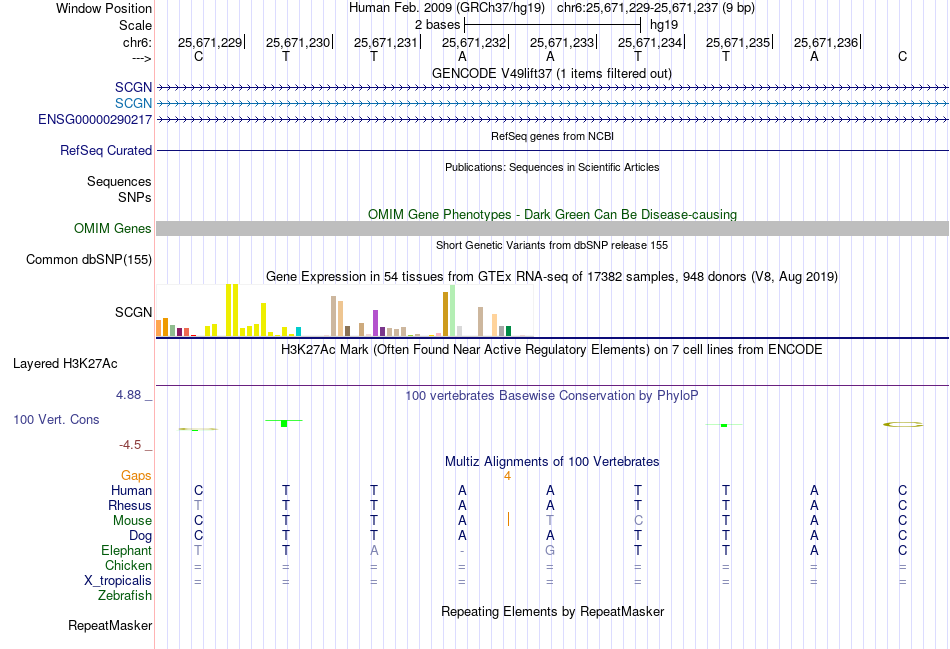Click the gray OMIM Genes bar
This screenshot has width=950, height=649.
point(552,228)
